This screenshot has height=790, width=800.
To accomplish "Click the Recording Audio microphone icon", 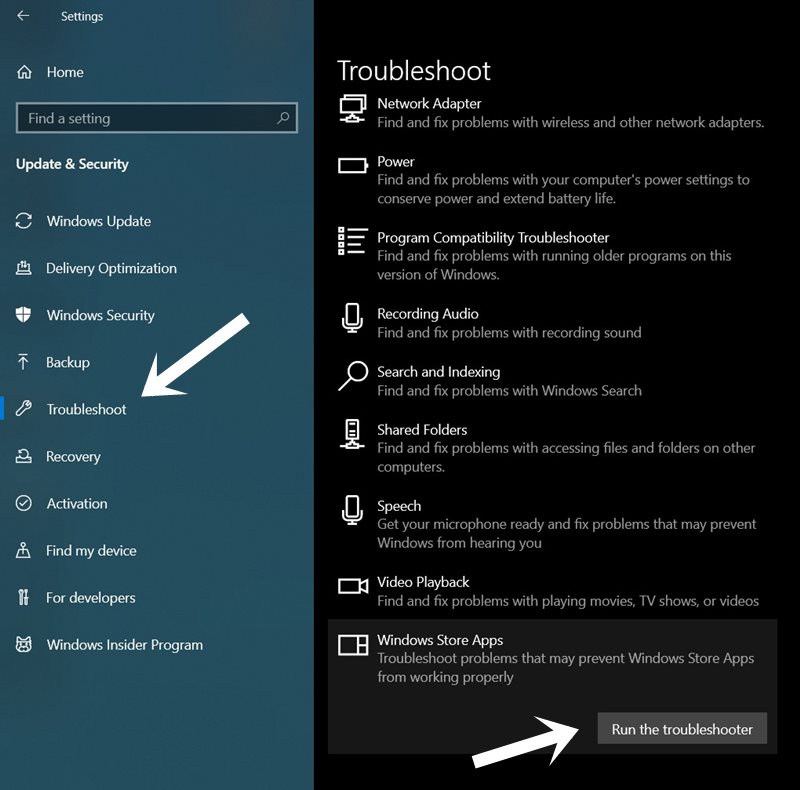I will [x=352, y=318].
